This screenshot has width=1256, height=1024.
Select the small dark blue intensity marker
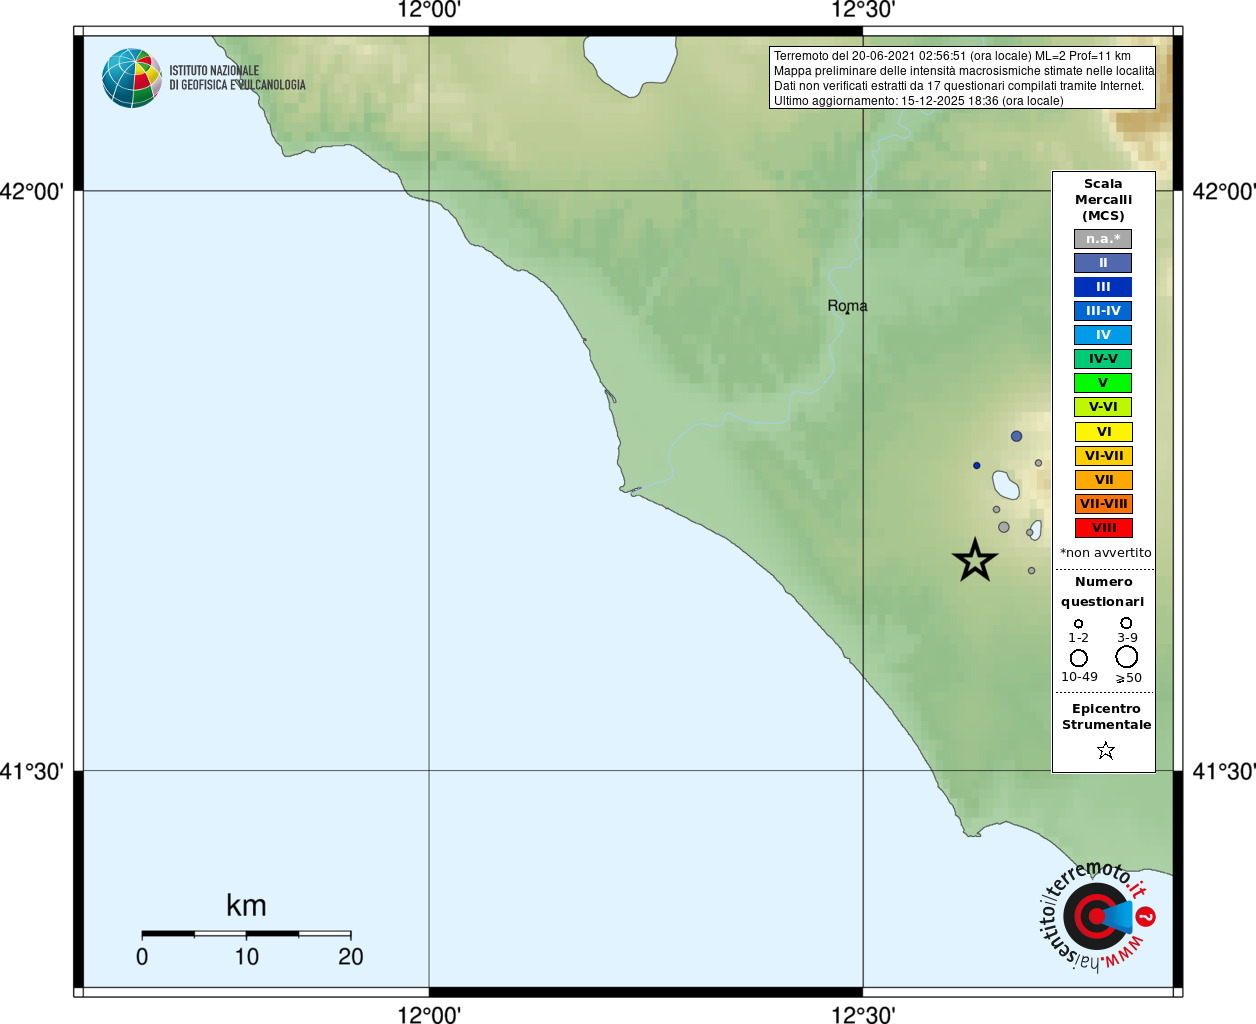click(977, 465)
